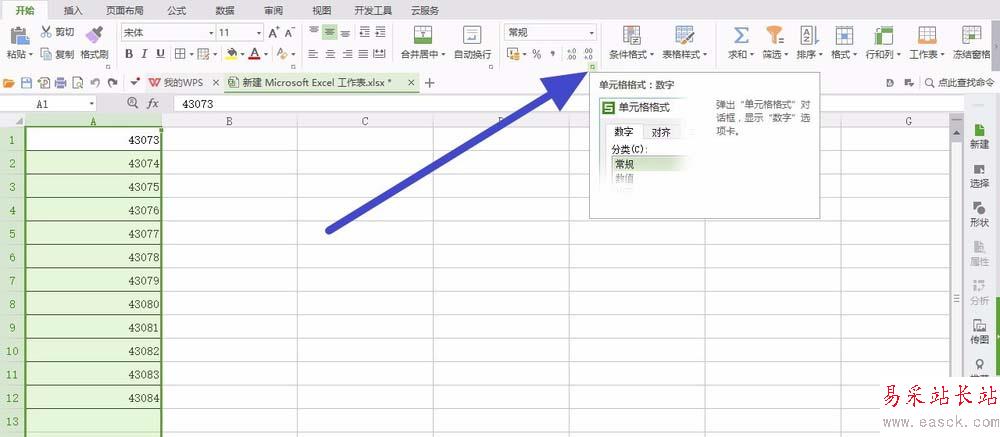This screenshot has height=437, width=1000.
Task: Toggle bottom vertical alignment
Action: (346, 33)
